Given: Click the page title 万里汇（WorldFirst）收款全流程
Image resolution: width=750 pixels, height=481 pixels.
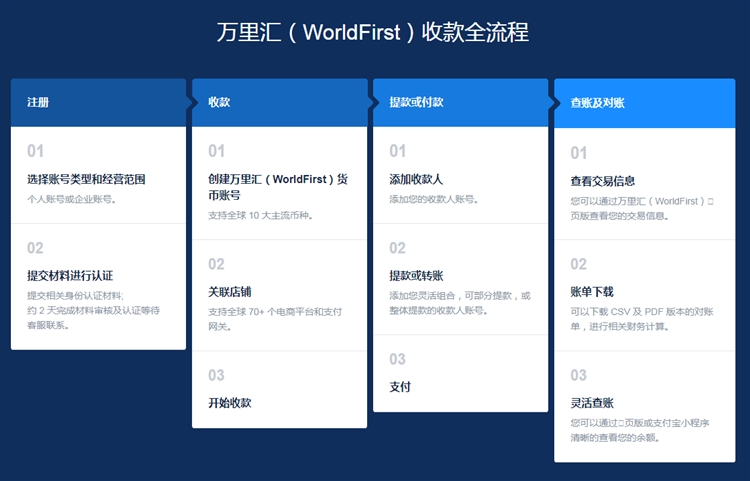Looking at the screenshot, I should (373, 33).
